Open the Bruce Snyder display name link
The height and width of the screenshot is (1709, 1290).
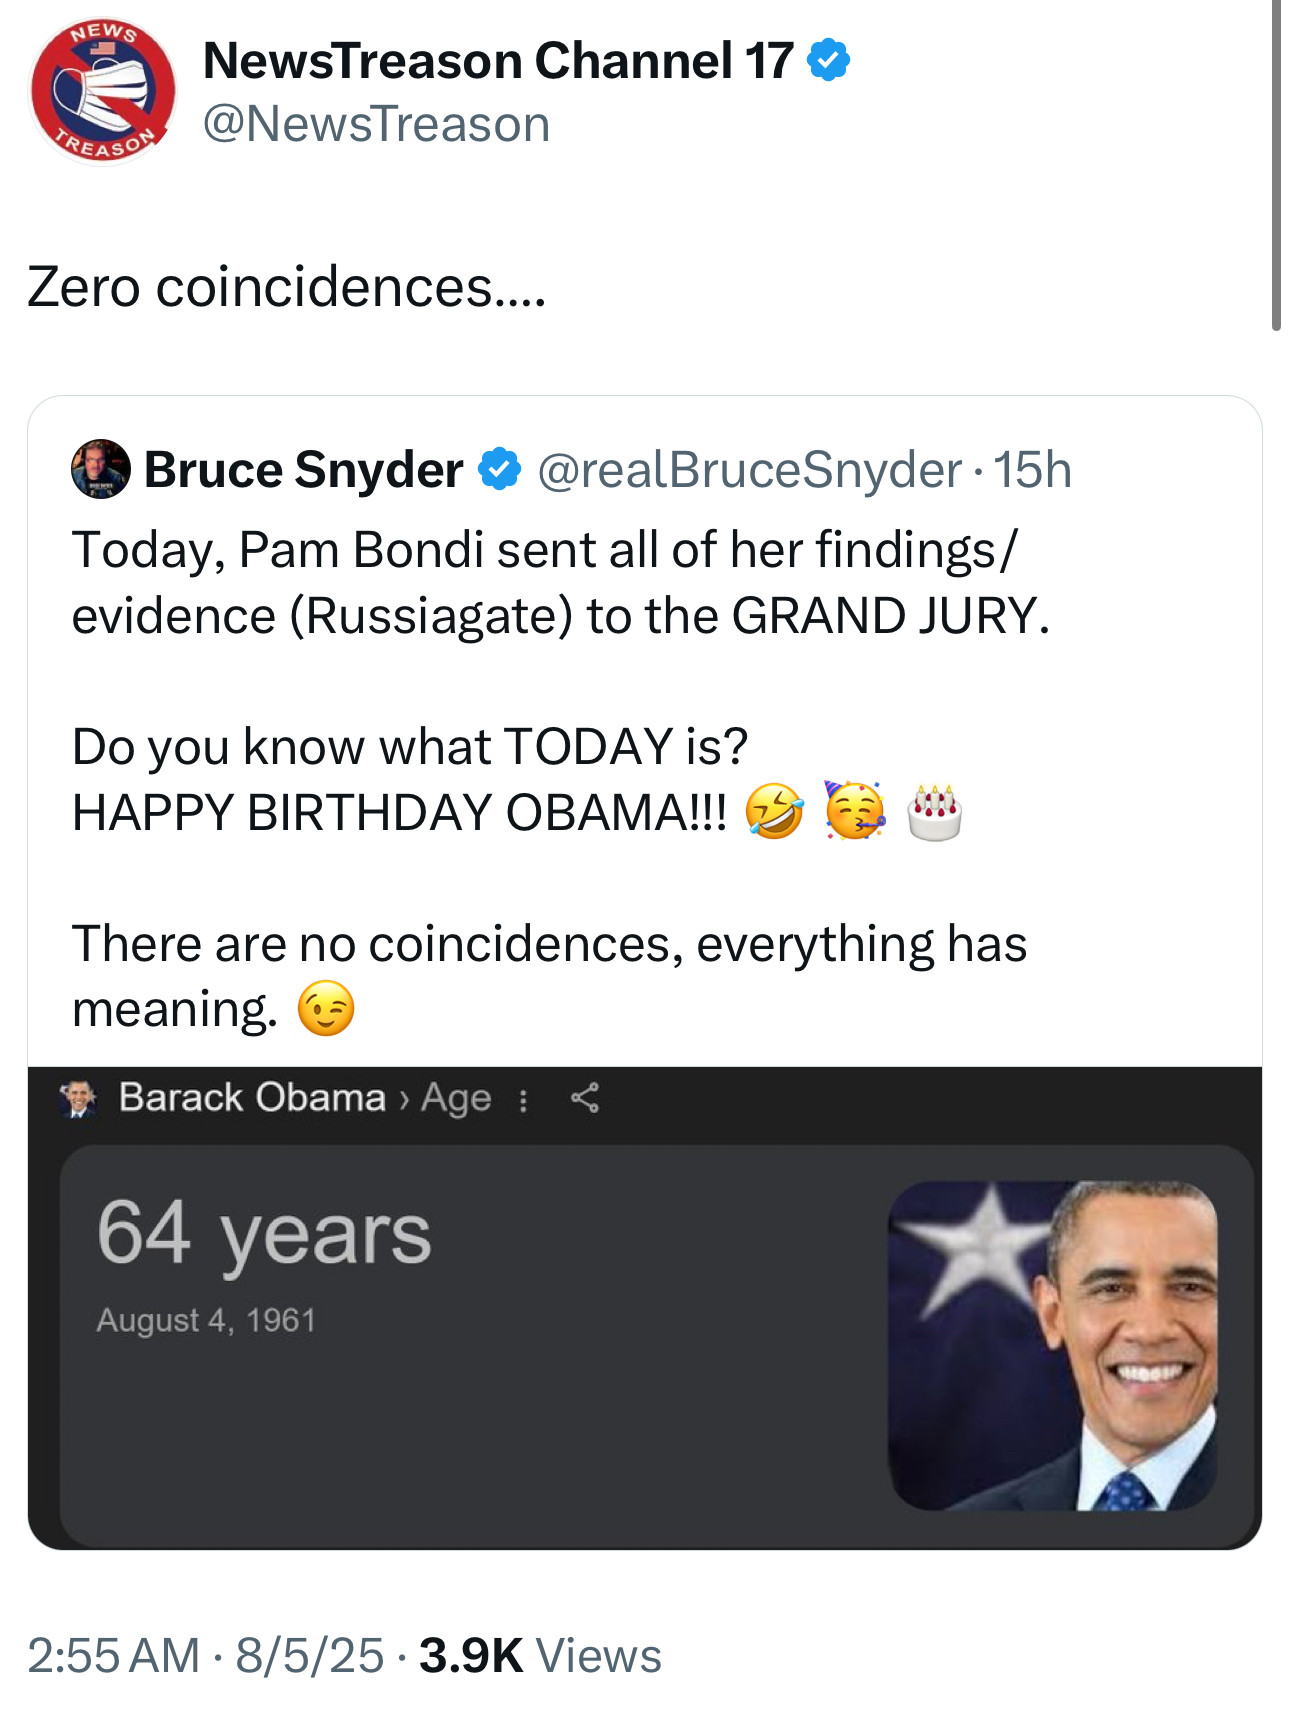click(303, 470)
